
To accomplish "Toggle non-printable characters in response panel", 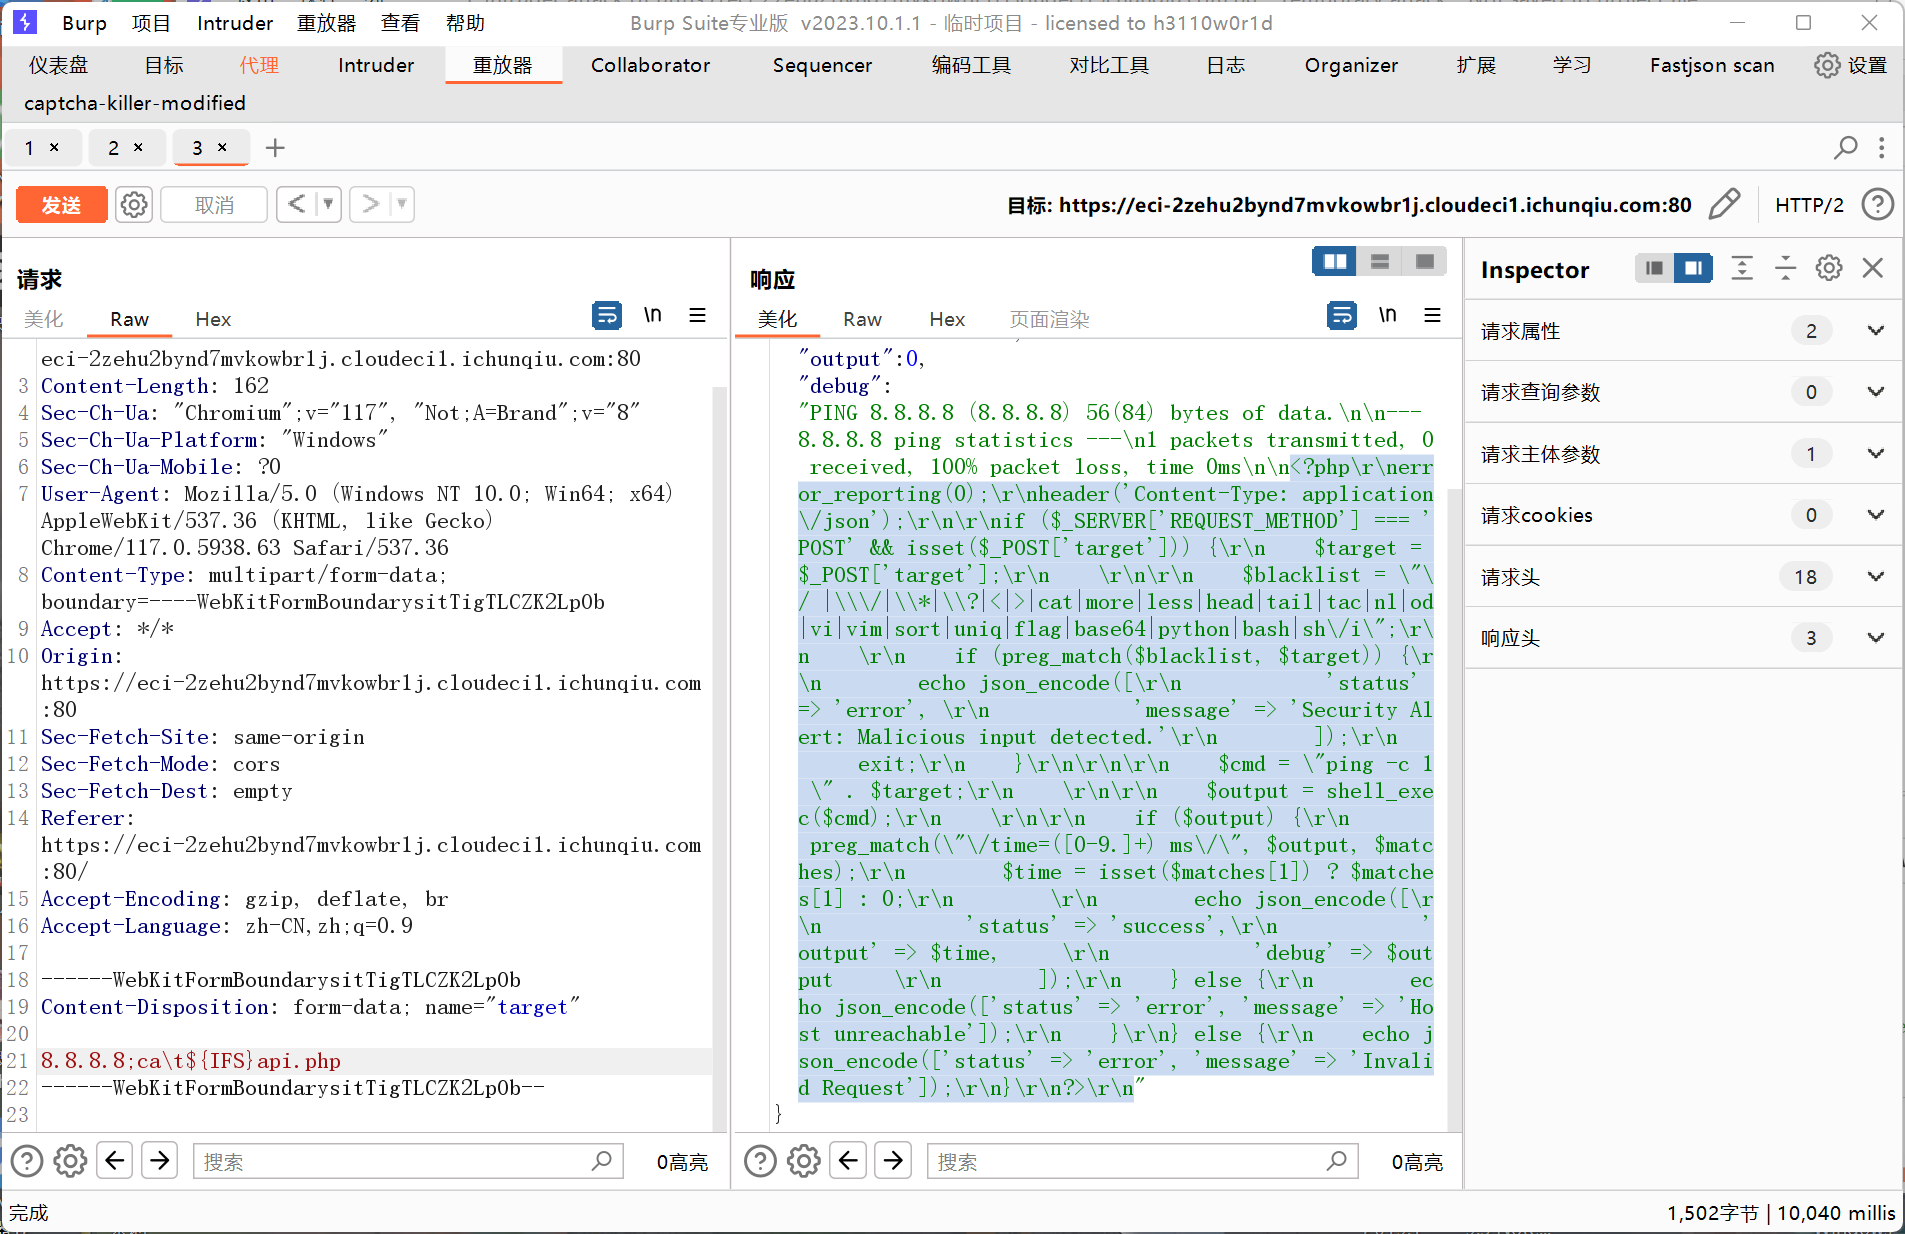I will 1387,316.
